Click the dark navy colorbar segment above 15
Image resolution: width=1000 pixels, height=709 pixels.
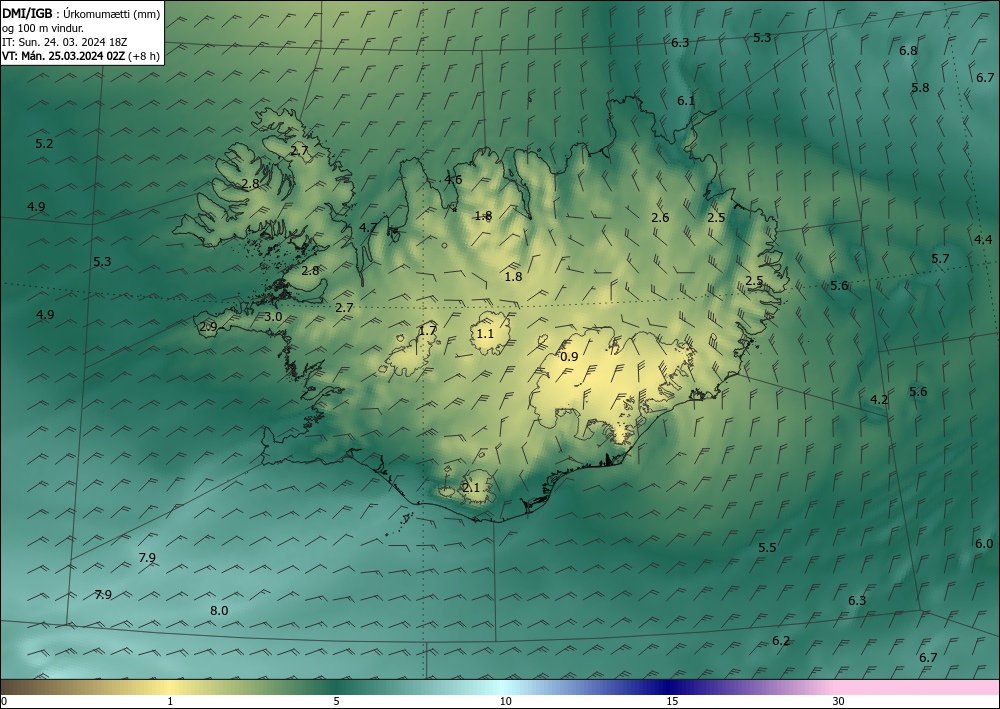(670, 687)
